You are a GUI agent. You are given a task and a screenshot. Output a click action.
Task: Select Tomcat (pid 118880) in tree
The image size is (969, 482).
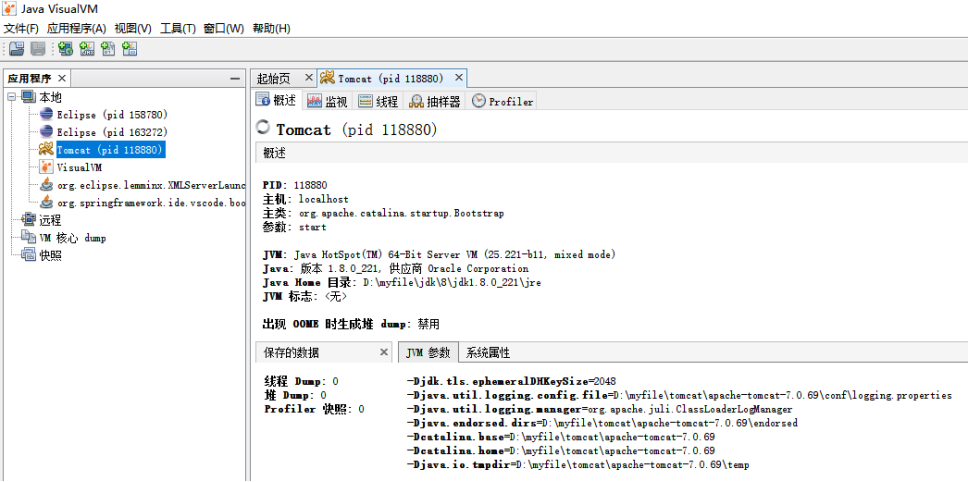point(110,150)
